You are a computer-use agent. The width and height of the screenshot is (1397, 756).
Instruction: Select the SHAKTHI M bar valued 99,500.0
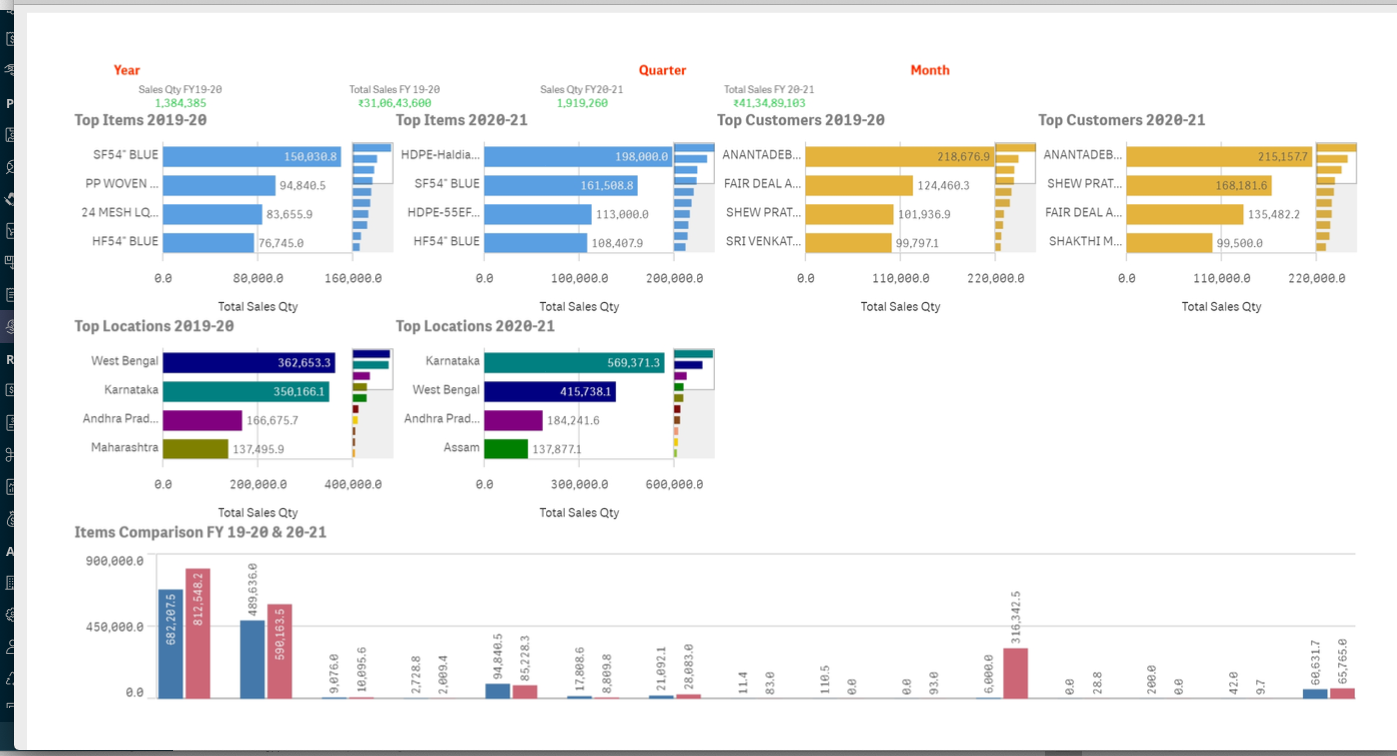(x=1169, y=243)
